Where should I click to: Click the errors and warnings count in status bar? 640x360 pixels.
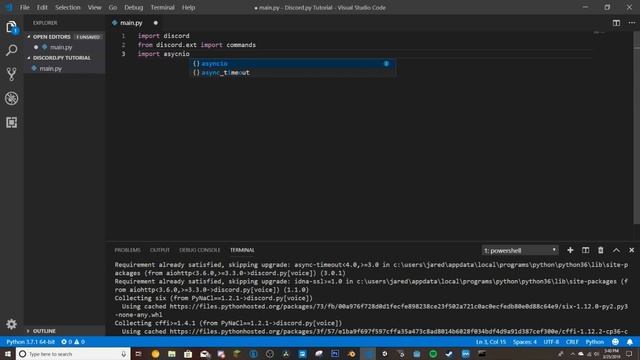tap(73, 342)
